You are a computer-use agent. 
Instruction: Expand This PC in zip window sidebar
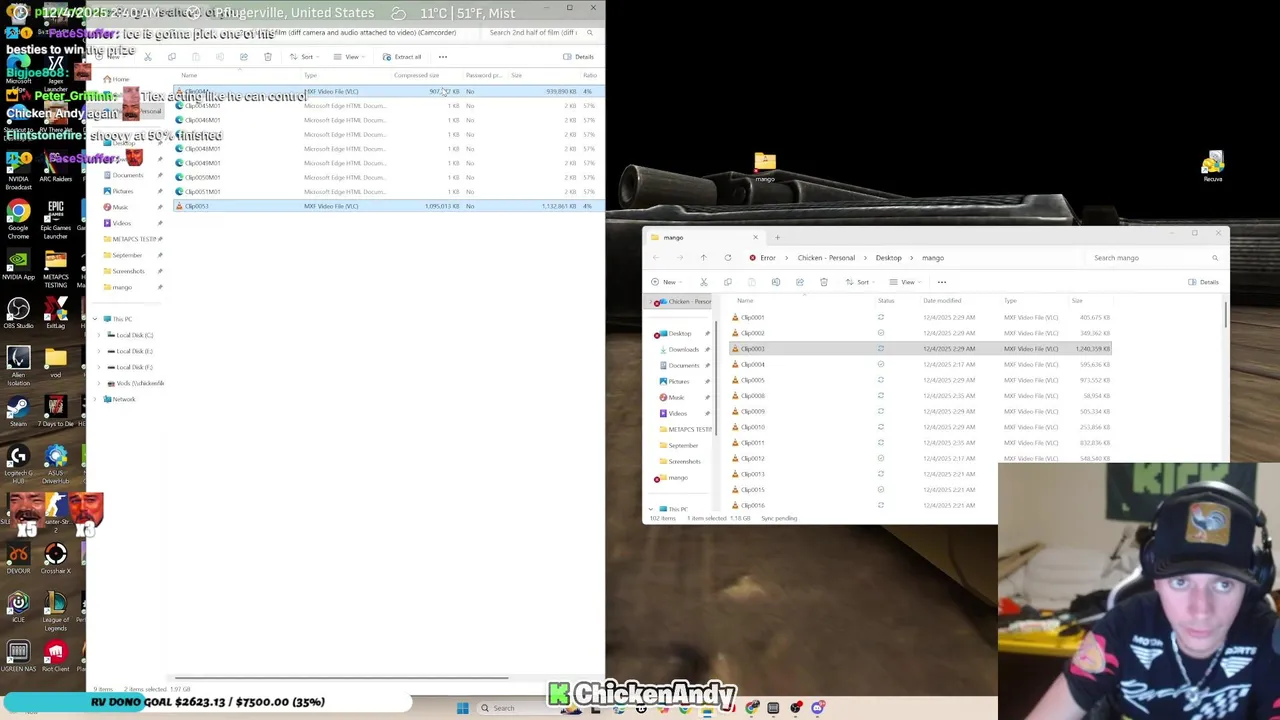point(95,319)
